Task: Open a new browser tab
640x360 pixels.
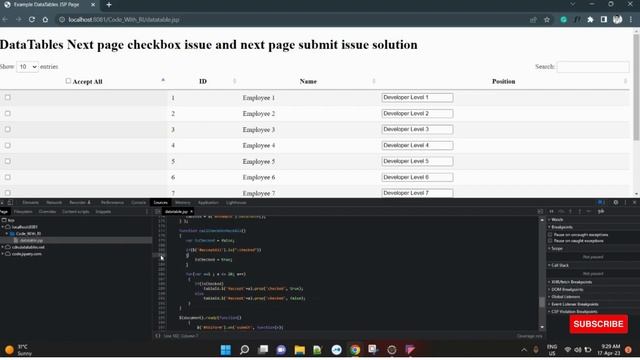Action: [x=109, y=5]
